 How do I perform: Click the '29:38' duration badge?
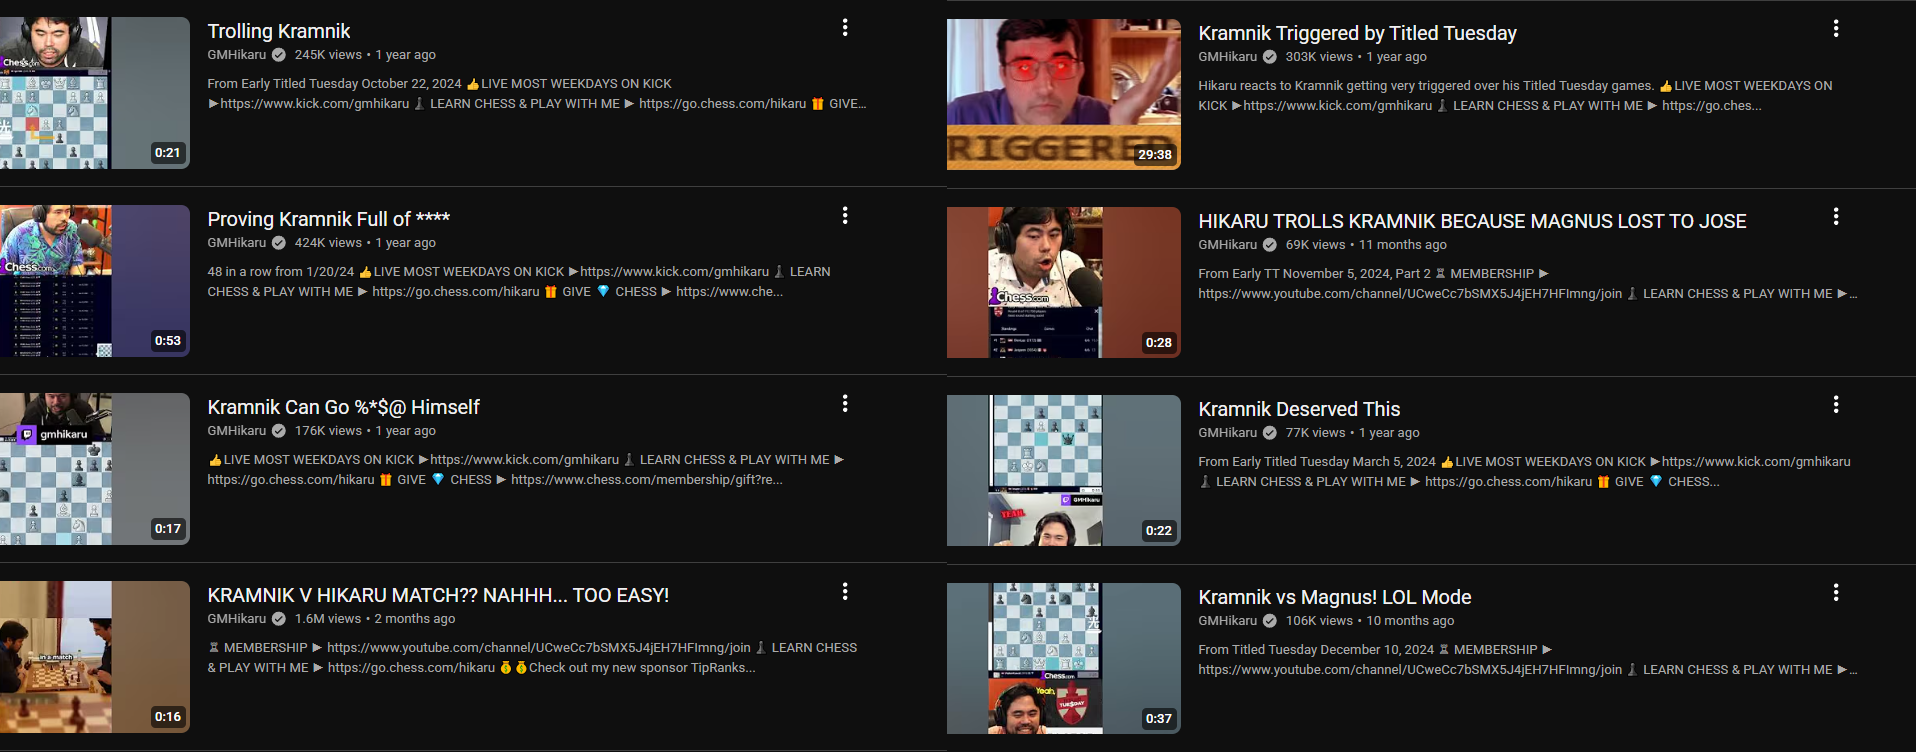pyautogui.click(x=1155, y=155)
